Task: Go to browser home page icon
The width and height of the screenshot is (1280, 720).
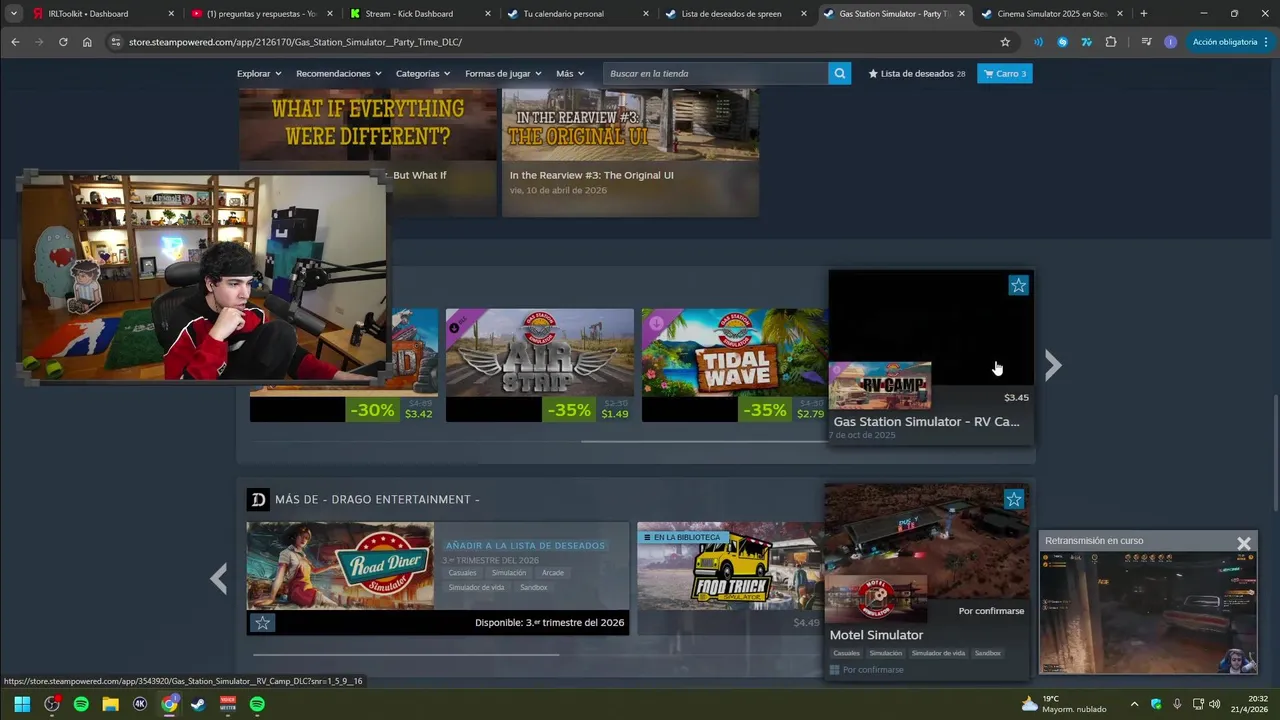Action: pos(87,42)
